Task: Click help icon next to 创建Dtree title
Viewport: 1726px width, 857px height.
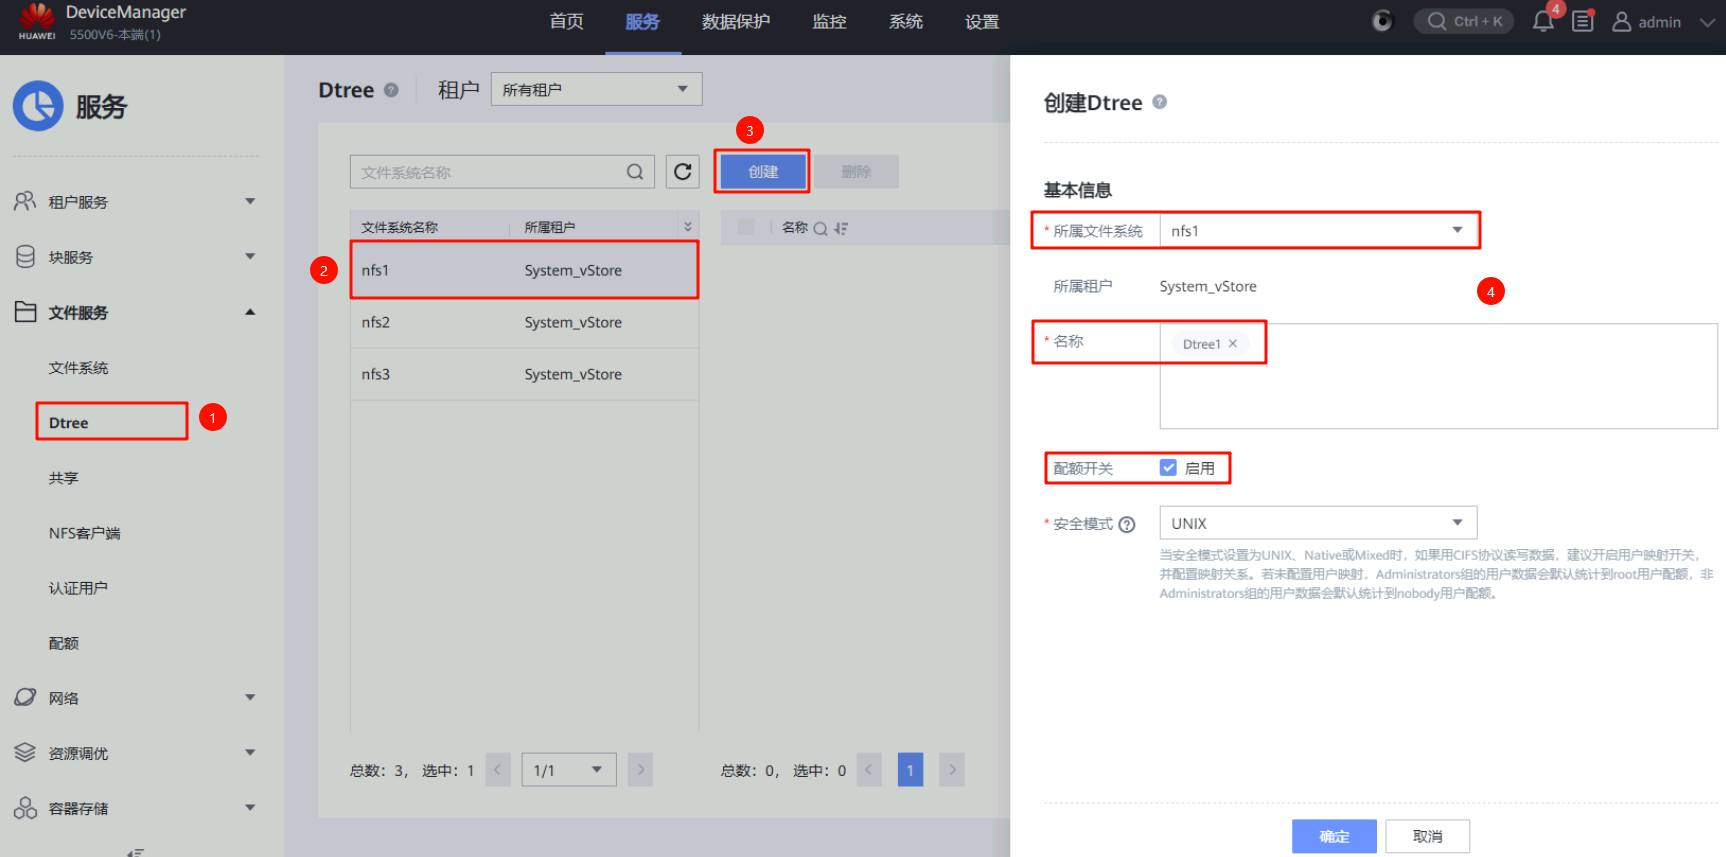Action: (1160, 102)
